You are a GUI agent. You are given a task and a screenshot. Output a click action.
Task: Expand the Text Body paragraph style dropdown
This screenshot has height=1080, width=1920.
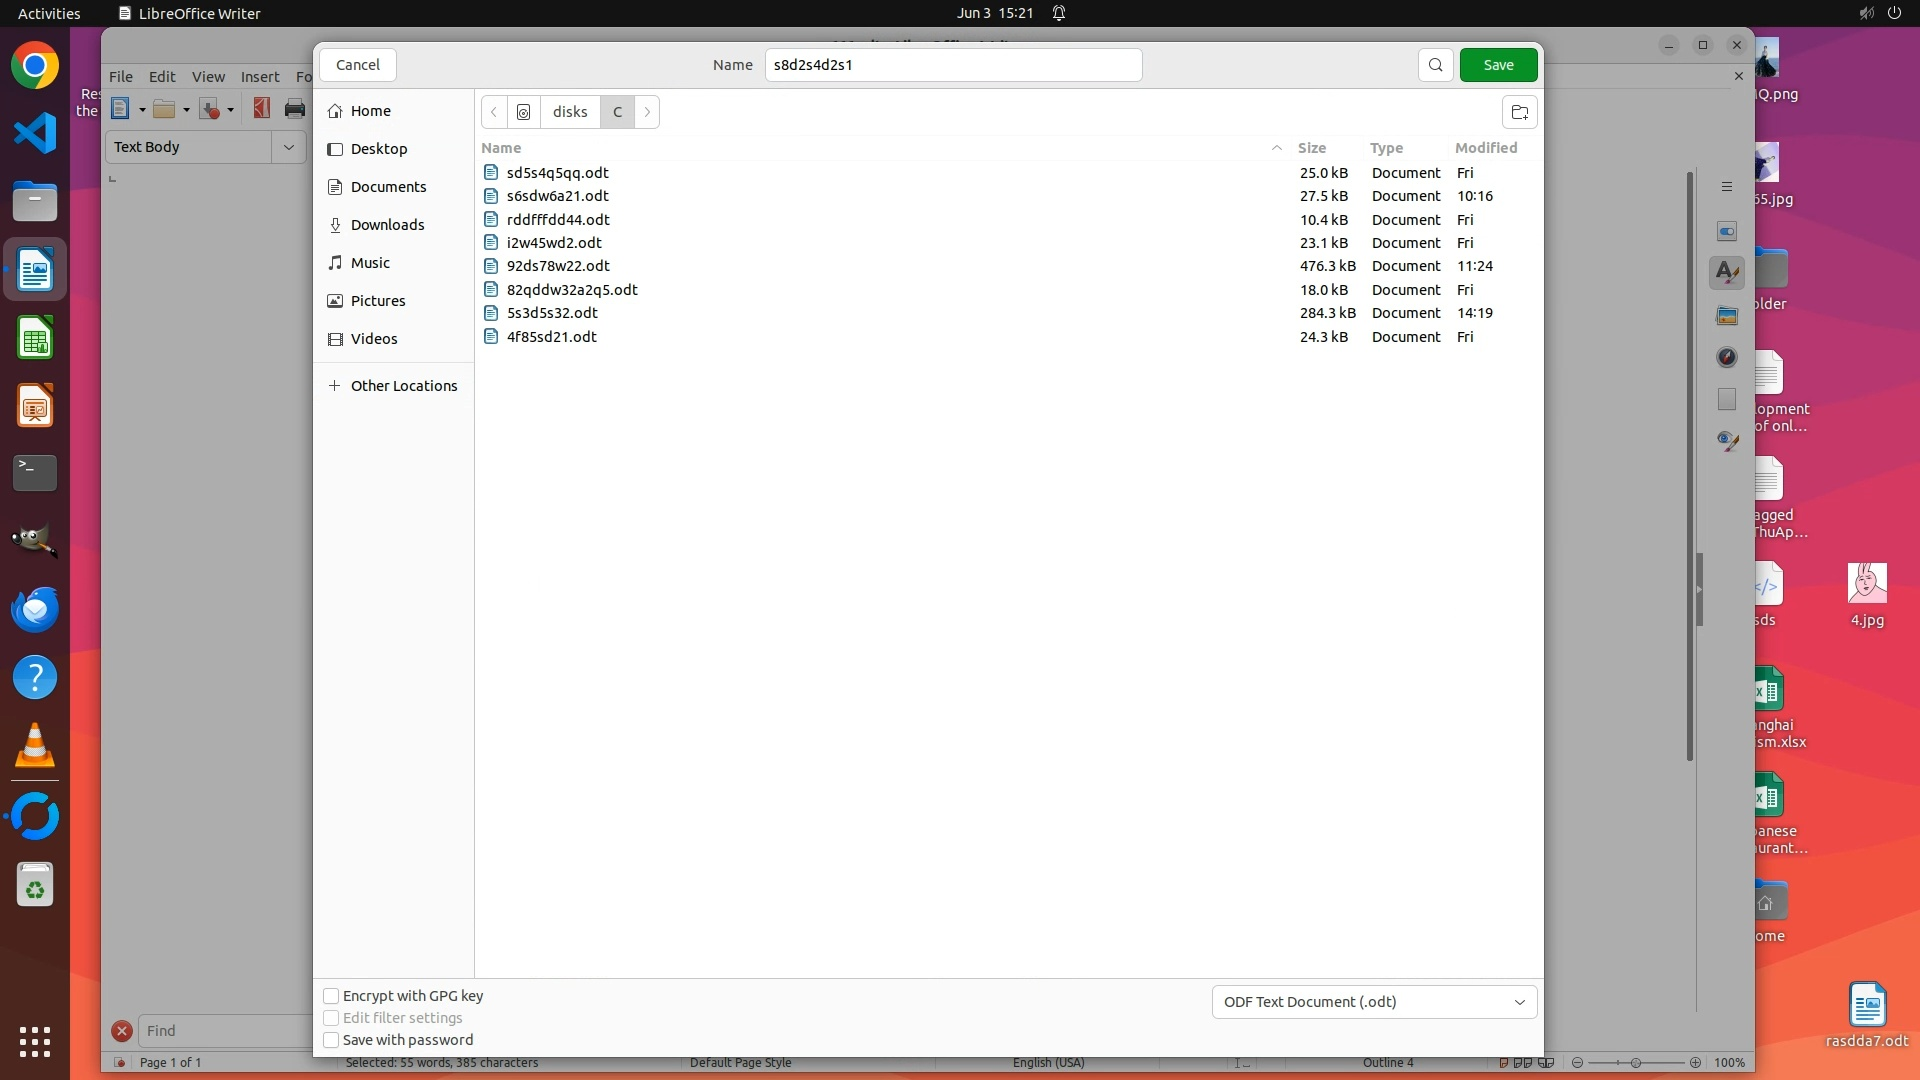coord(289,147)
